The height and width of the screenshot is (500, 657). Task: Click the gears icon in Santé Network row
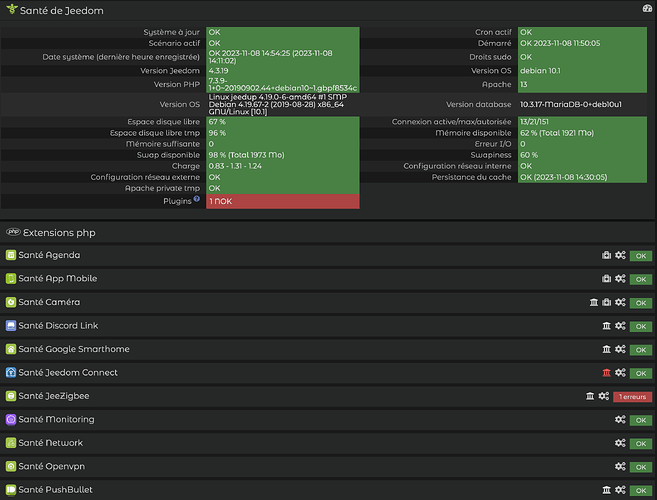pos(620,443)
